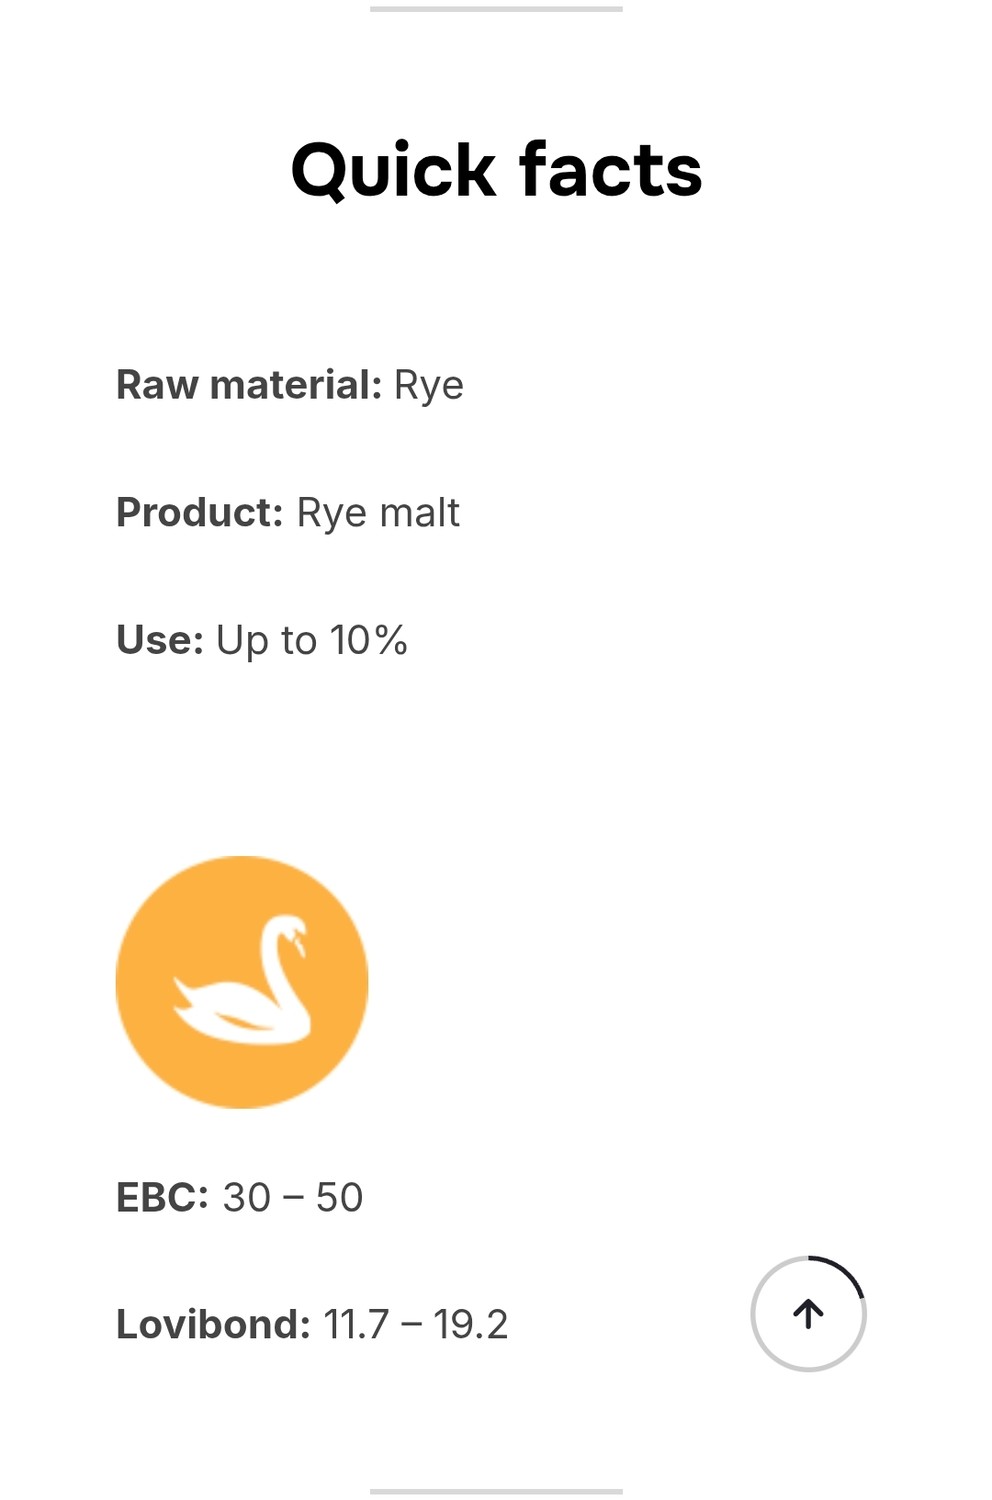Image resolution: width=992 pixels, height=1500 pixels.
Task: Click the "Up to" usage text
Action: 266,641
